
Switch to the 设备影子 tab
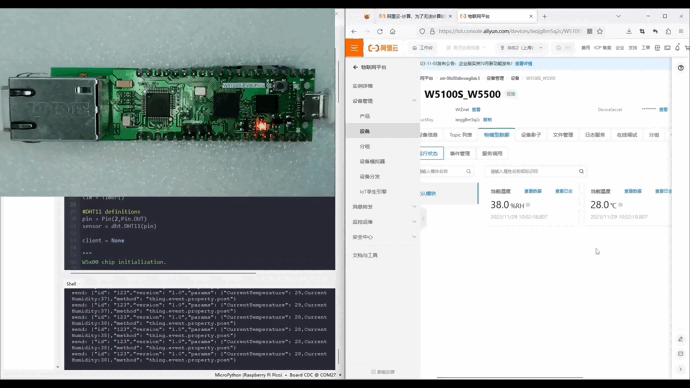(531, 135)
